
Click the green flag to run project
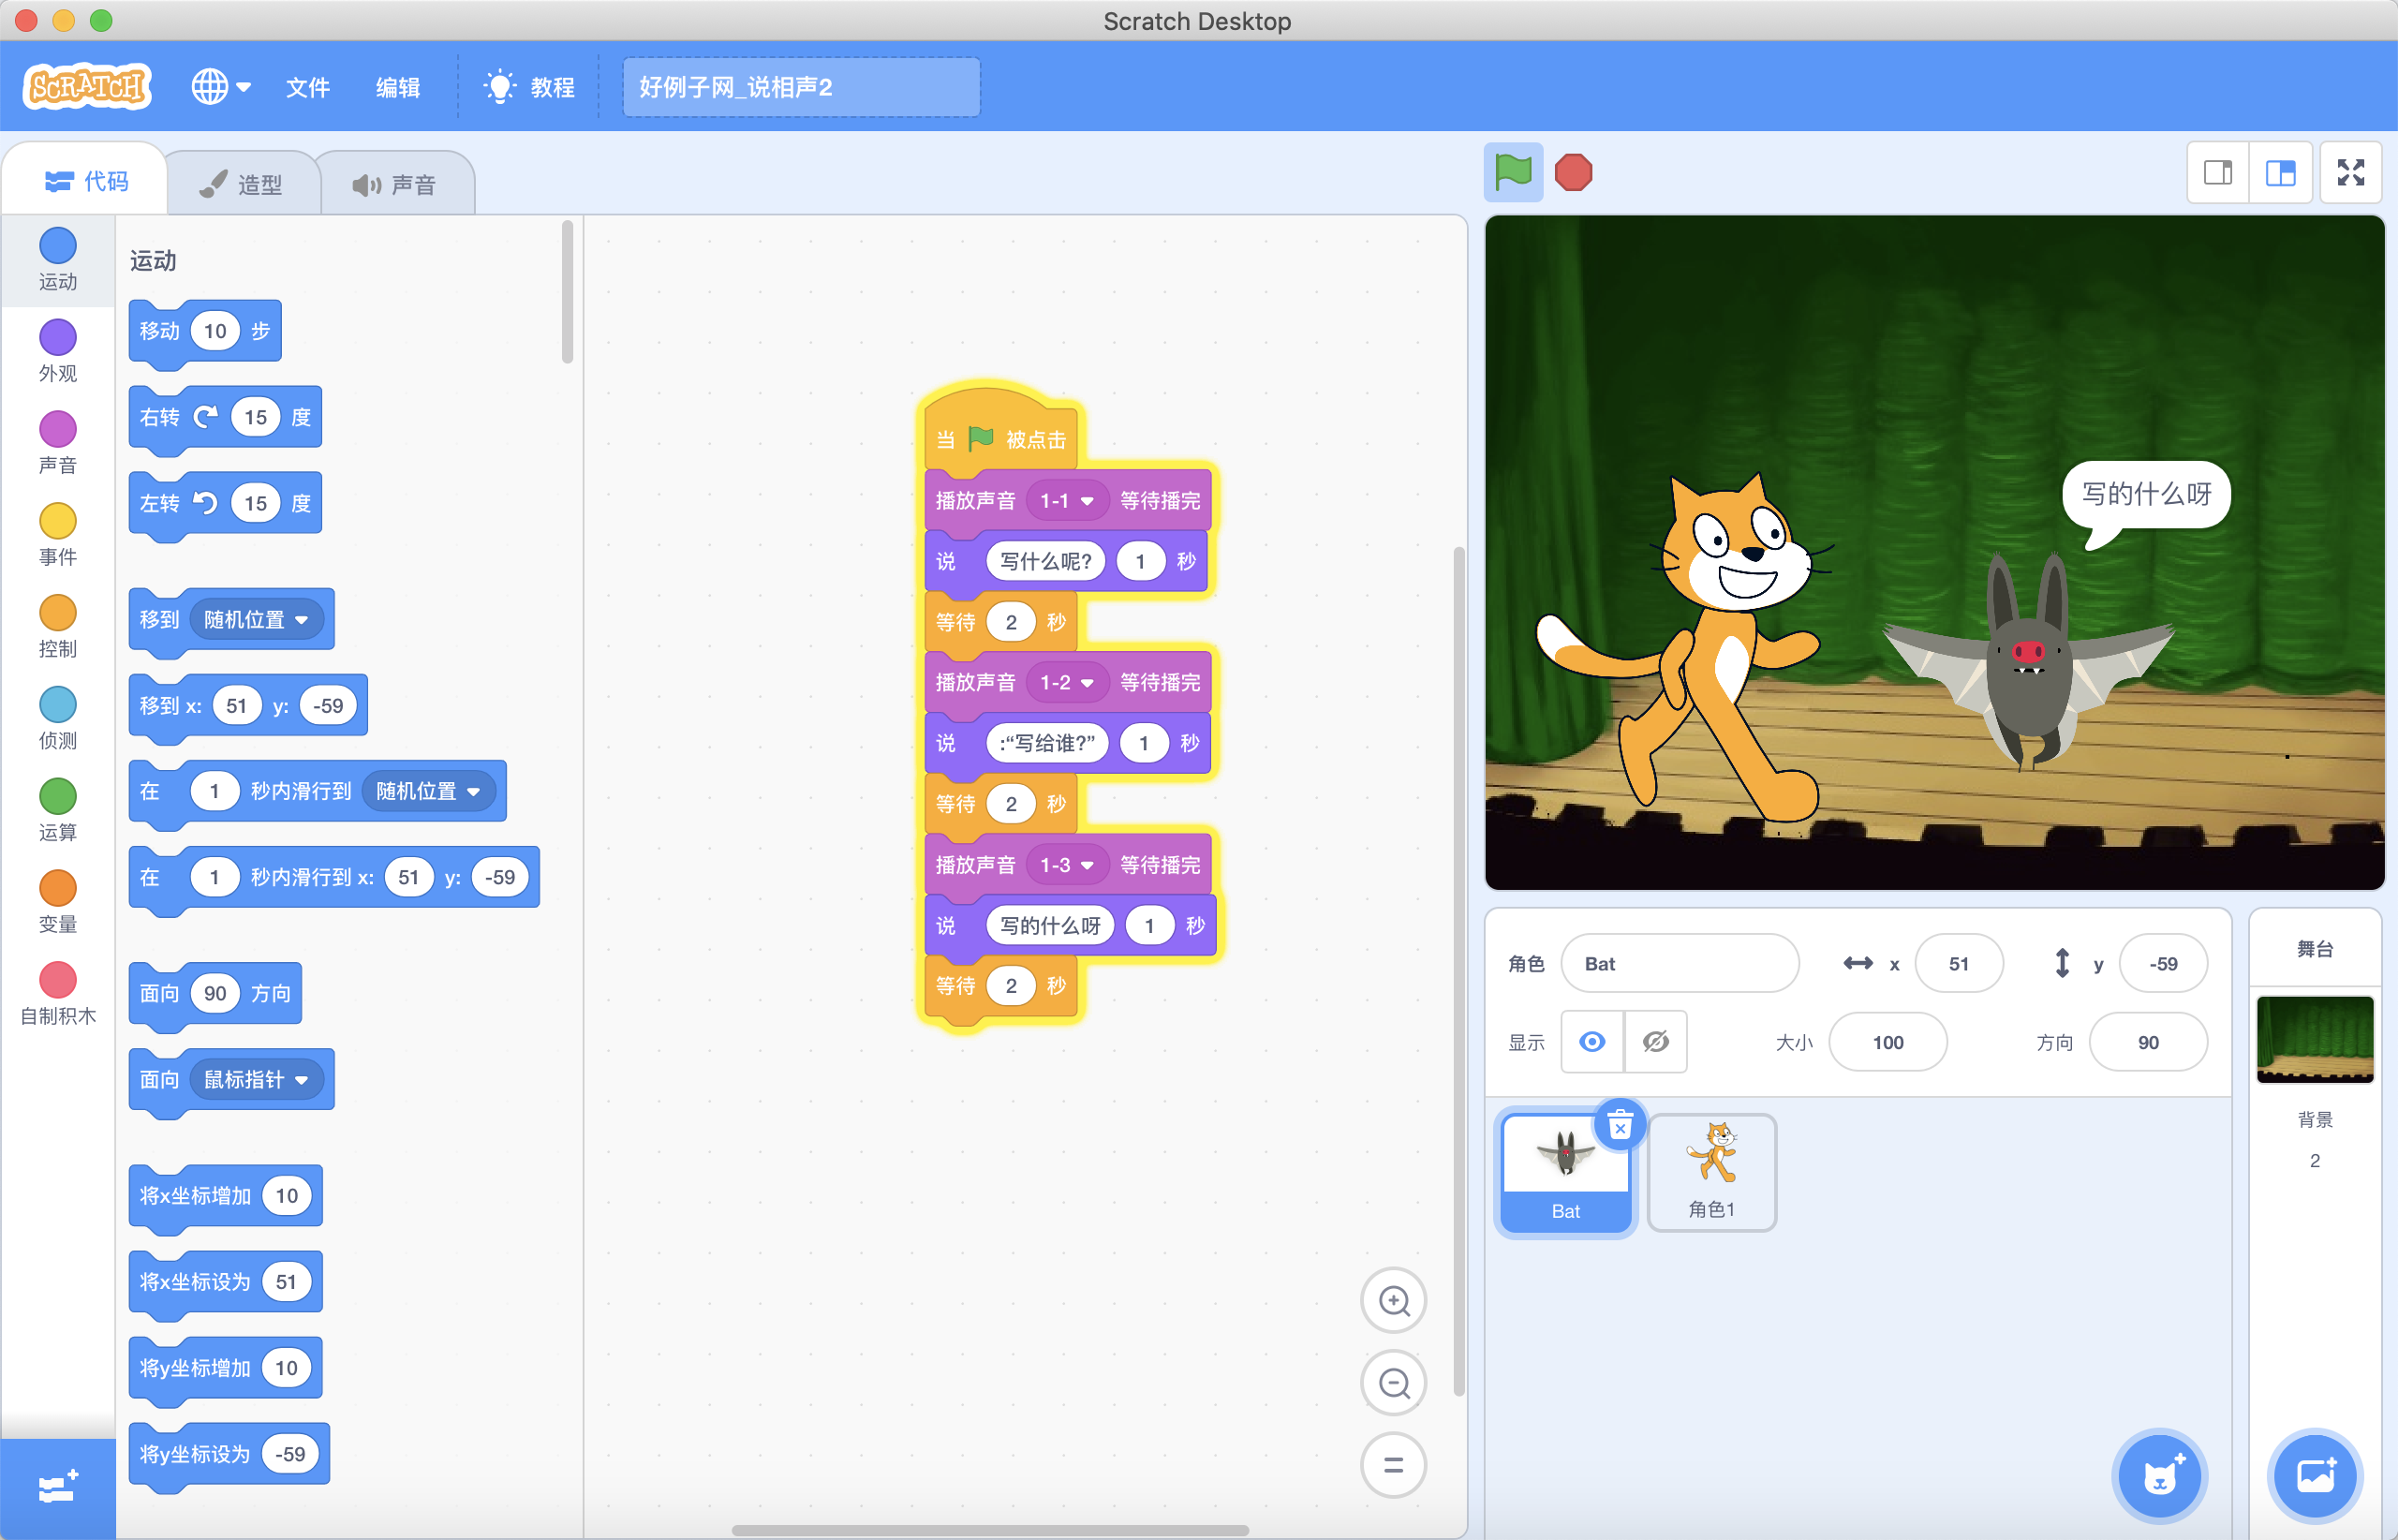pyautogui.click(x=1512, y=173)
